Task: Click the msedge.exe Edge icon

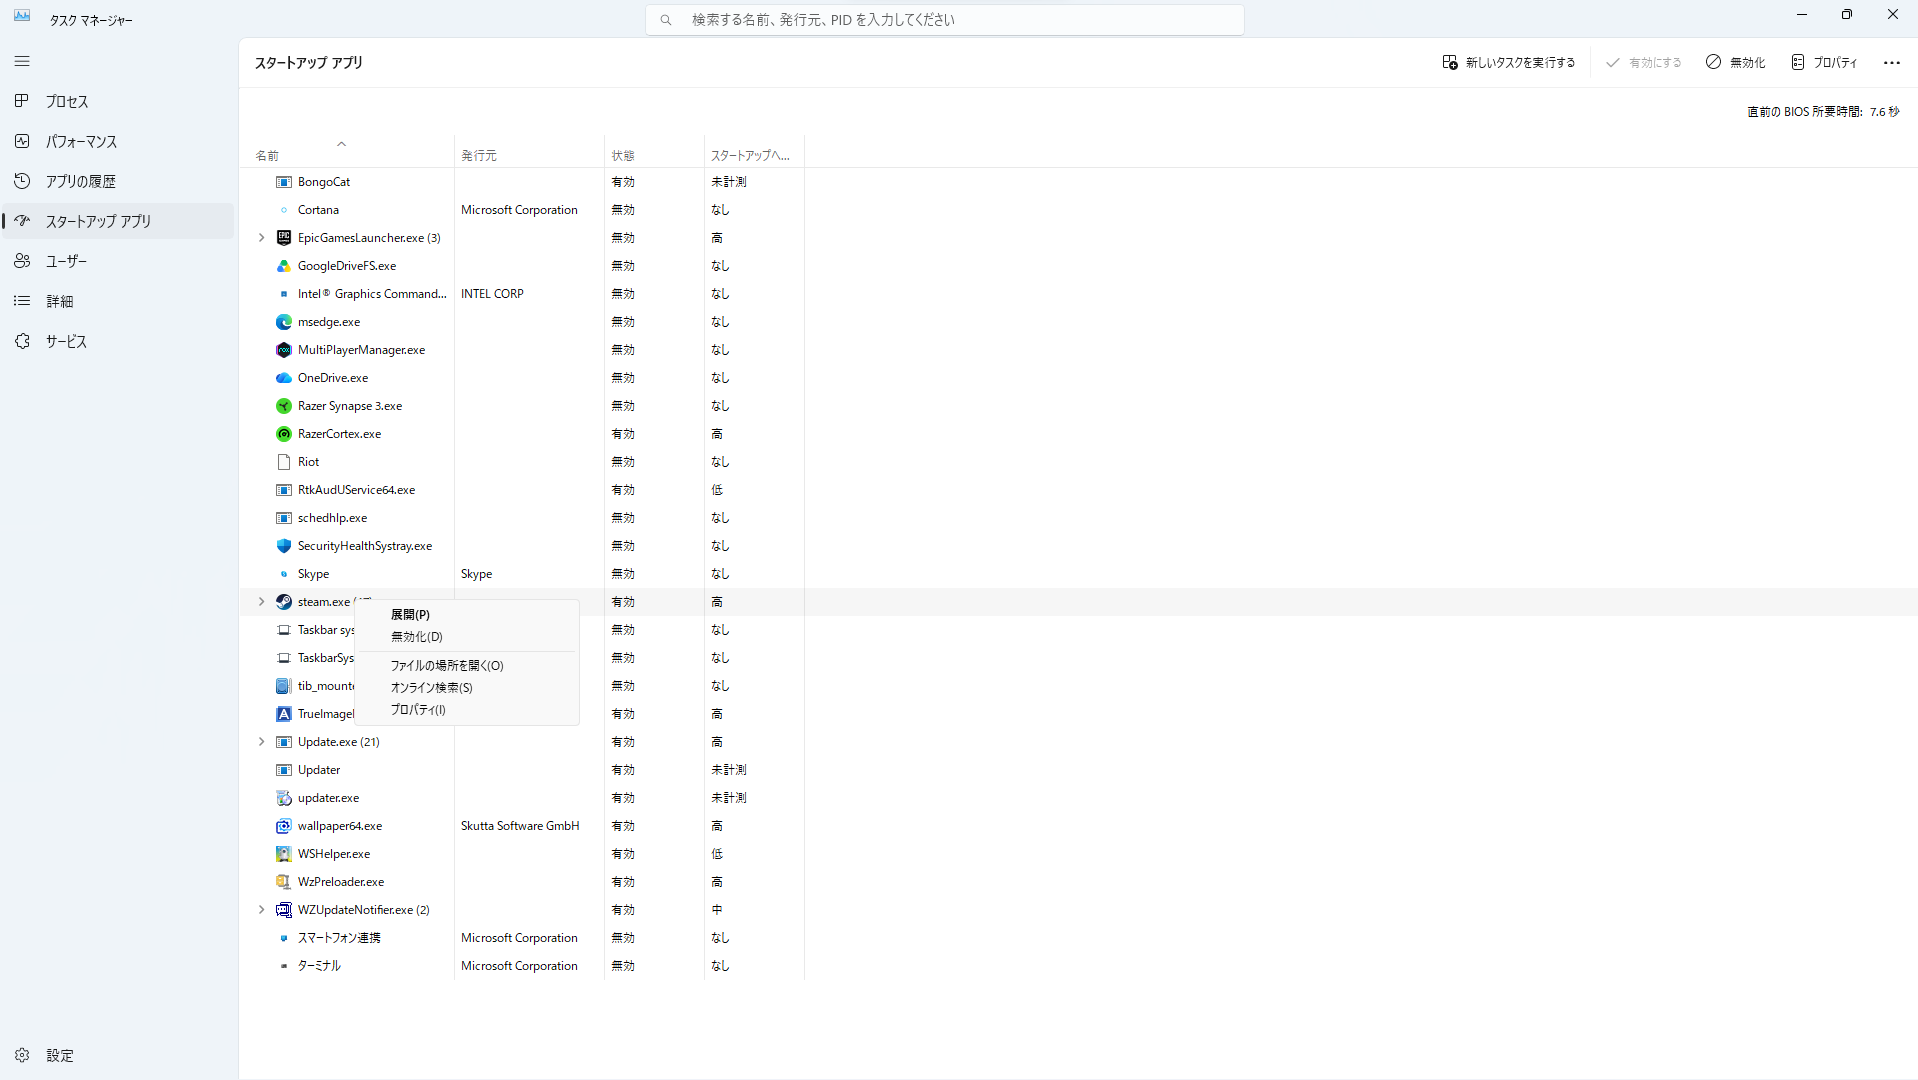Action: [x=284, y=322]
